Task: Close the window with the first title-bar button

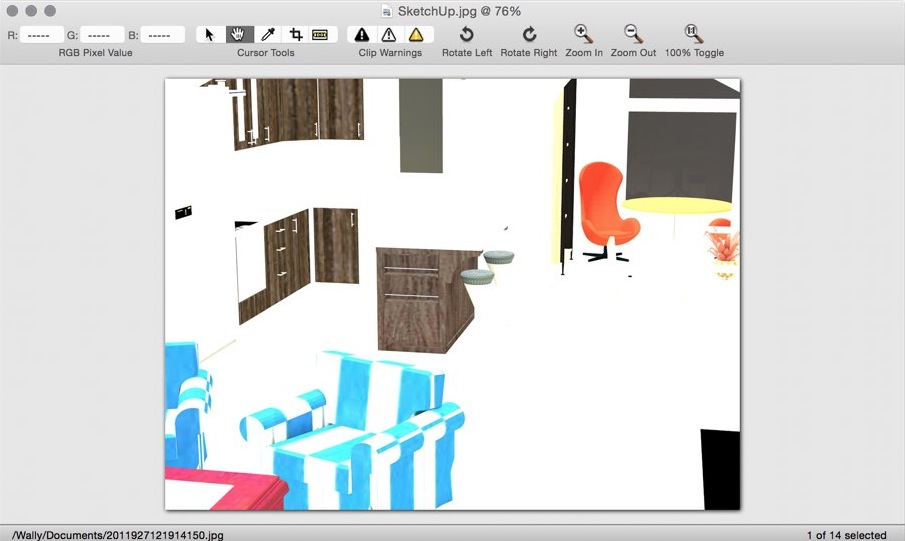Action: coord(12,10)
